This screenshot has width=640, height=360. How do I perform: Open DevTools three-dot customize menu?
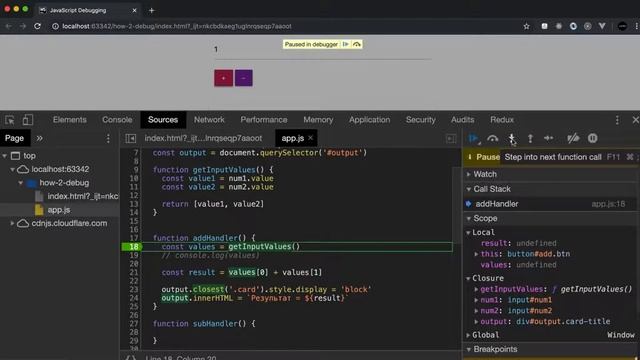(617, 120)
